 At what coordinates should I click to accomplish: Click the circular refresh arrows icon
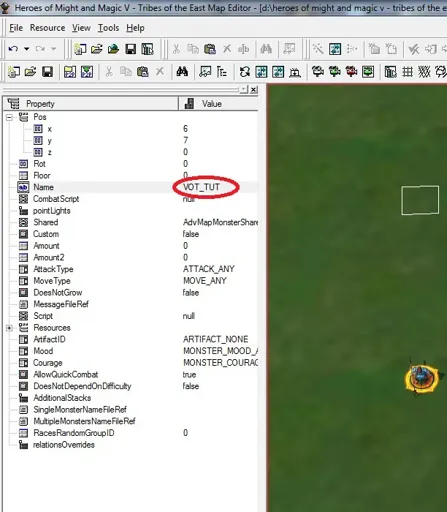tap(245, 72)
